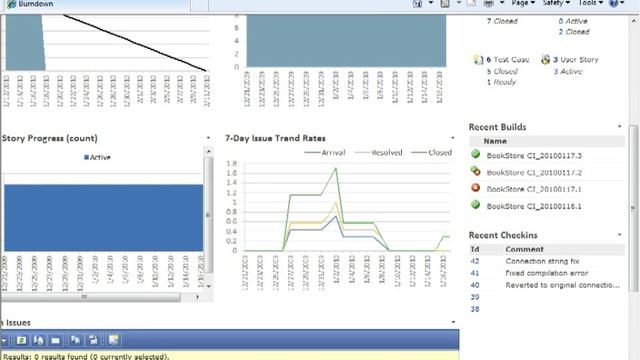Click the '1 Ready' test case count

pyautogui.click(x=501, y=82)
